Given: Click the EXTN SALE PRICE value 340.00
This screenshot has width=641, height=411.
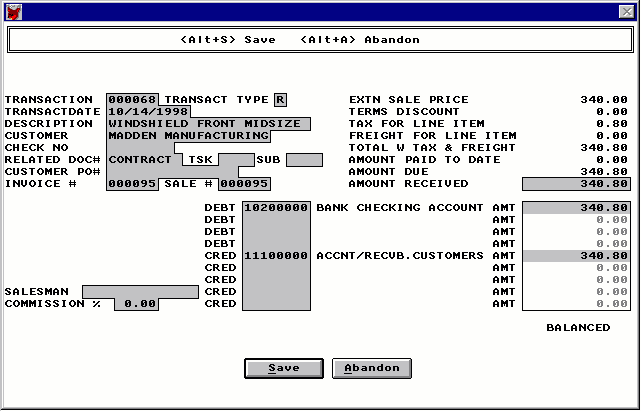Looking at the screenshot, I should coord(604,100).
